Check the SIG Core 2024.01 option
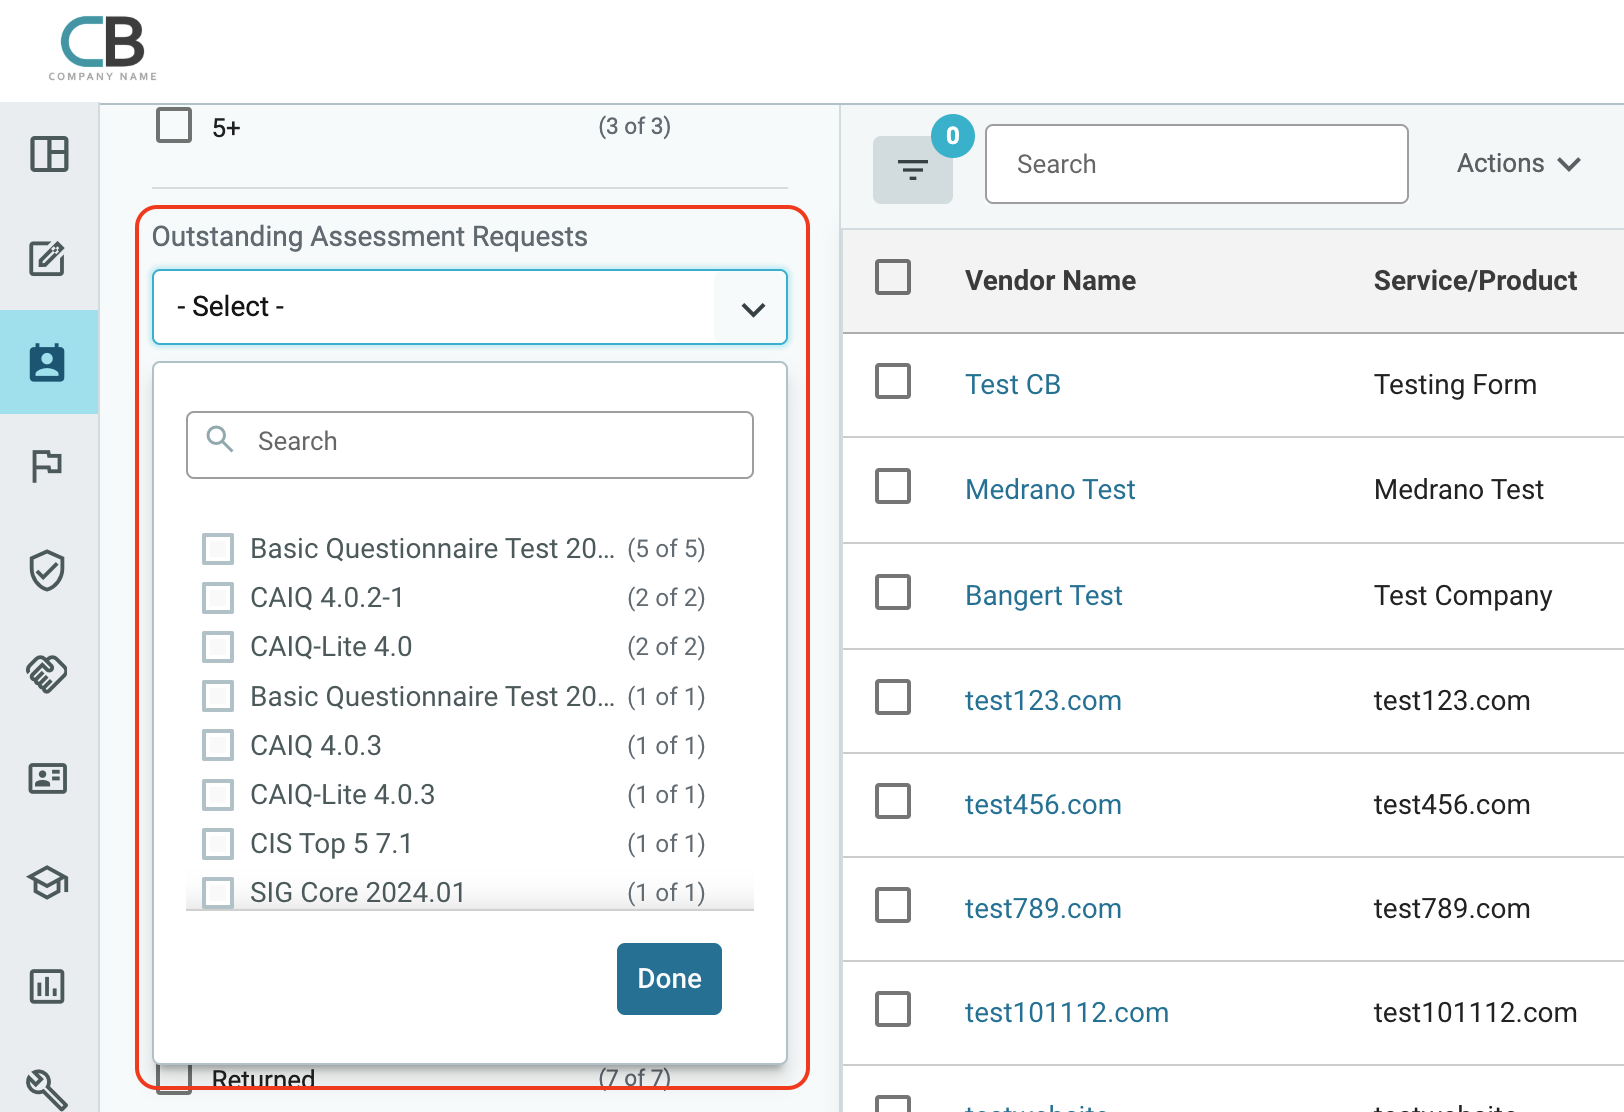The width and height of the screenshot is (1624, 1112). [218, 892]
